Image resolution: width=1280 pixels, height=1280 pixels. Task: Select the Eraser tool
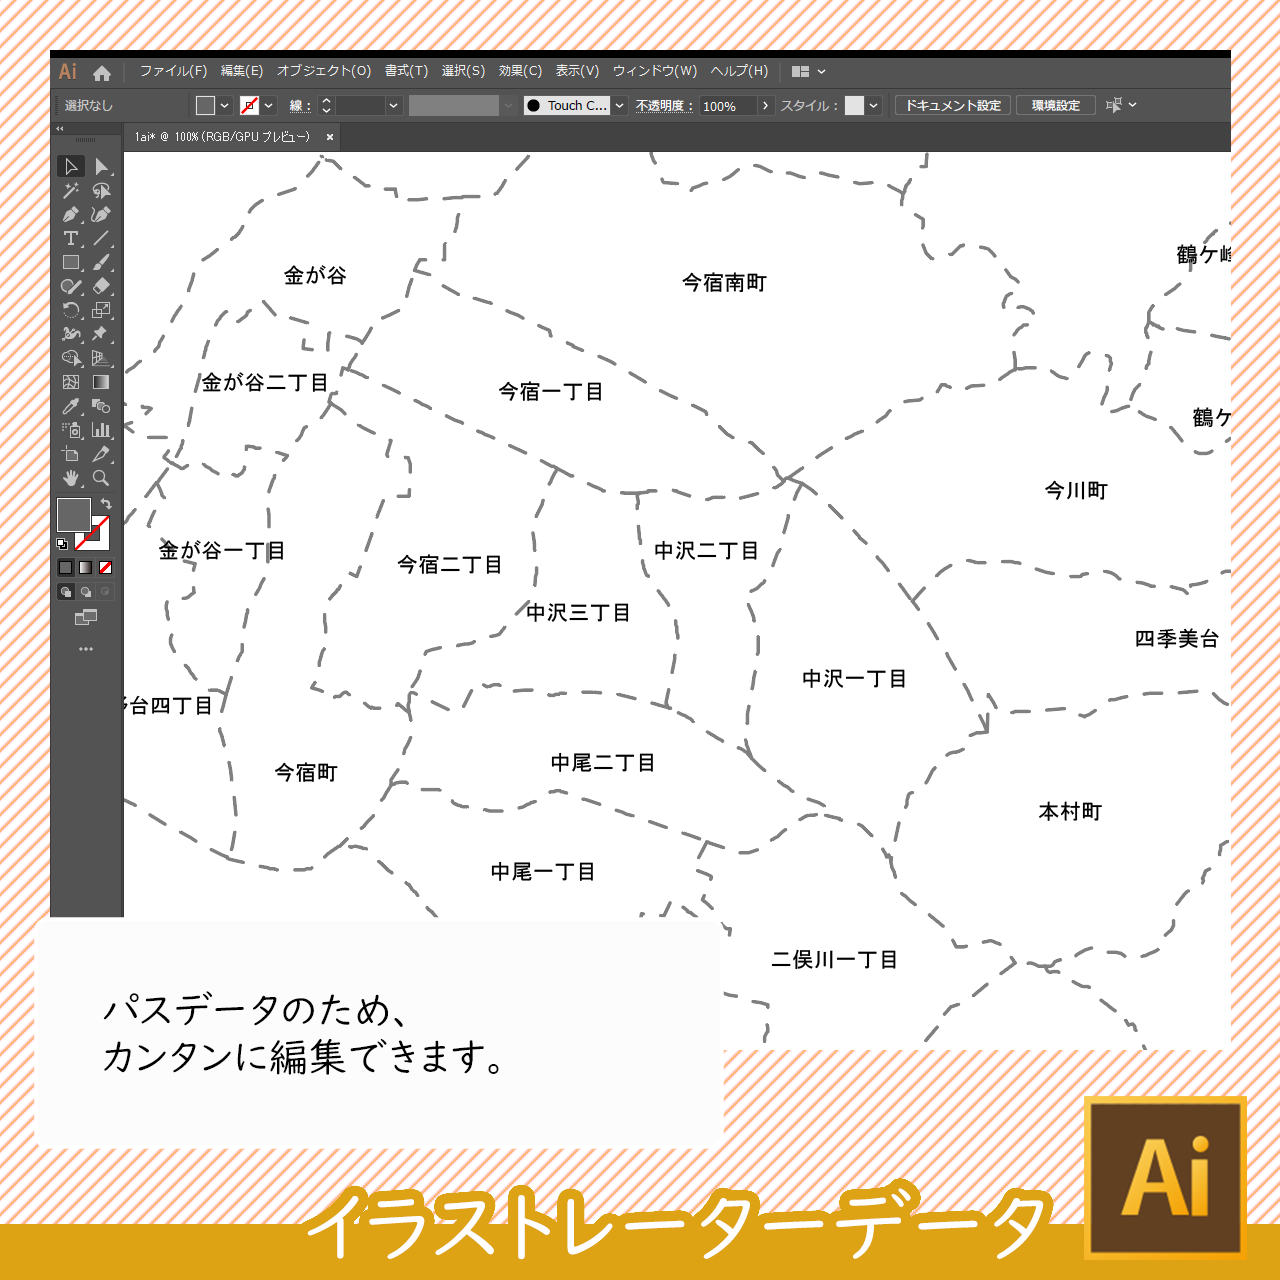coord(101,286)
